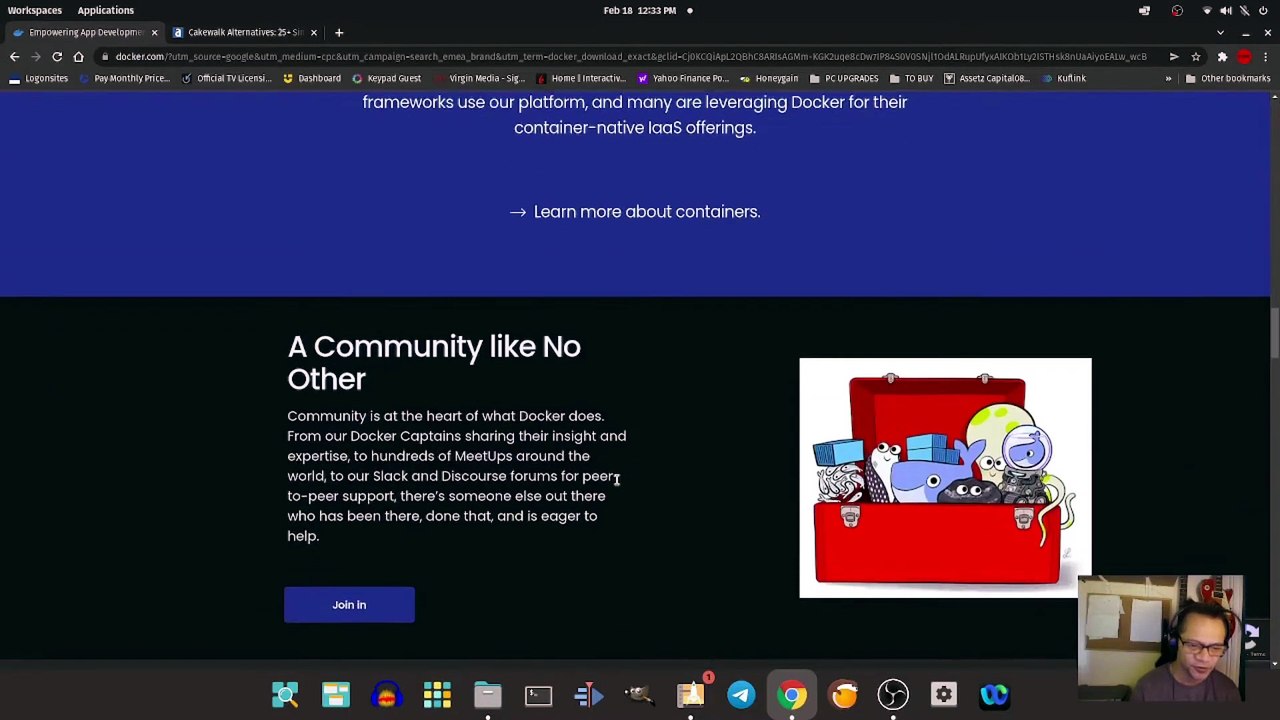Open the clock and calendar panel
The width and height of the screenshot is (1280, 720).
(640, 10)
